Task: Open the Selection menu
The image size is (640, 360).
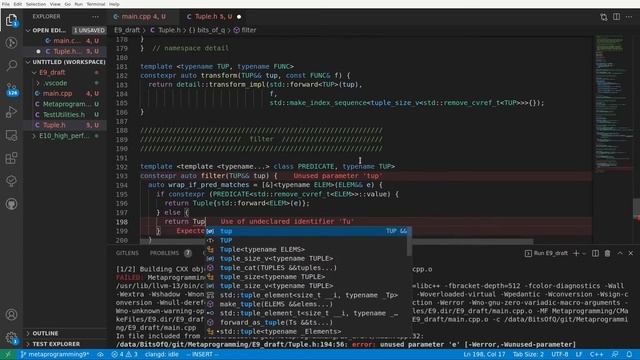Action: tap(36, 4)
